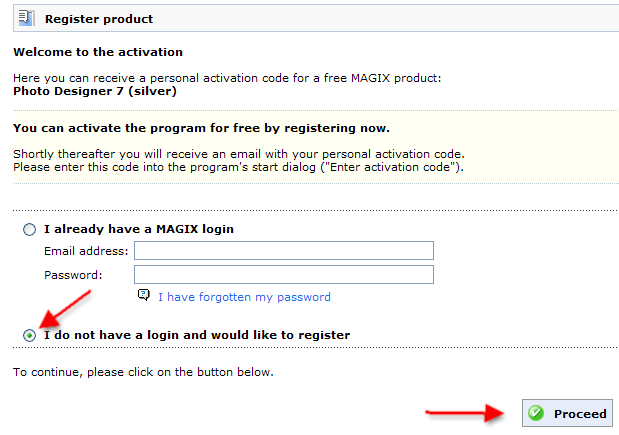Click the "I already have a MAGIX login" label text
This screenshot has height=435, width=619.
(138, 229)
